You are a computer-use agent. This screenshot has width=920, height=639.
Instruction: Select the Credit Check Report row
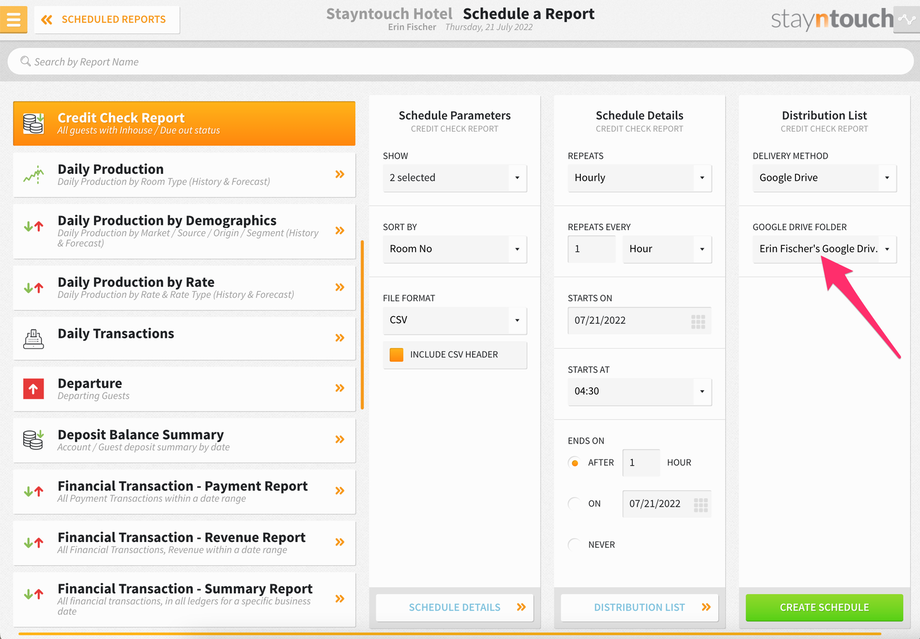click(184, 123)
